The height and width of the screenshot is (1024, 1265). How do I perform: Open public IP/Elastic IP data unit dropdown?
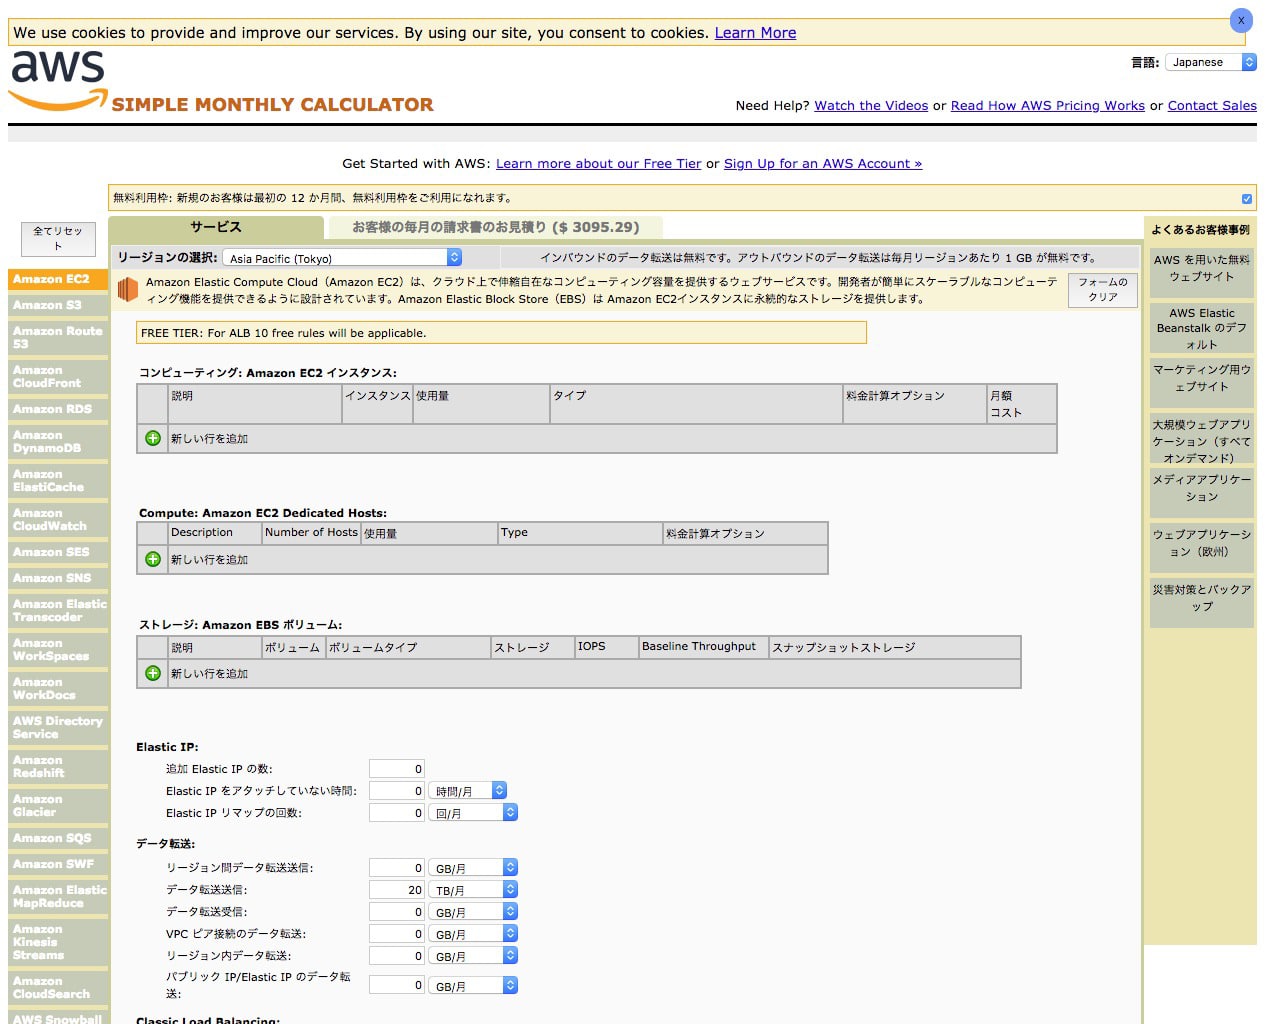tap(473, 986)
